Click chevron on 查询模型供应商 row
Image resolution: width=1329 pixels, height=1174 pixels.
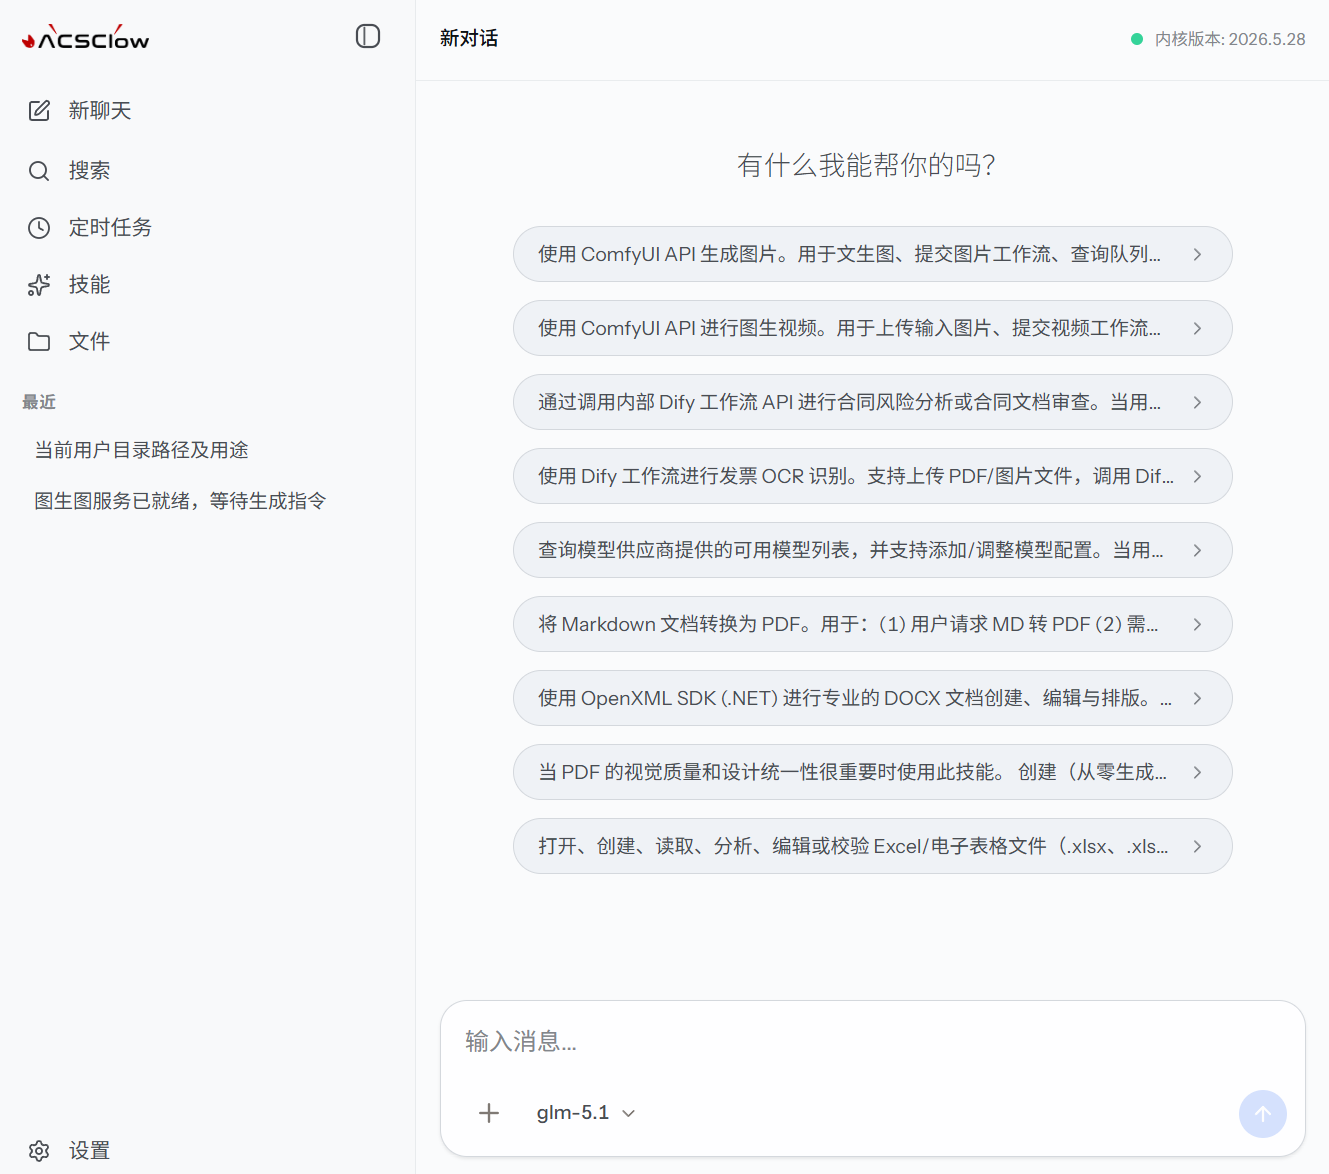click(x=1197, y=550)
